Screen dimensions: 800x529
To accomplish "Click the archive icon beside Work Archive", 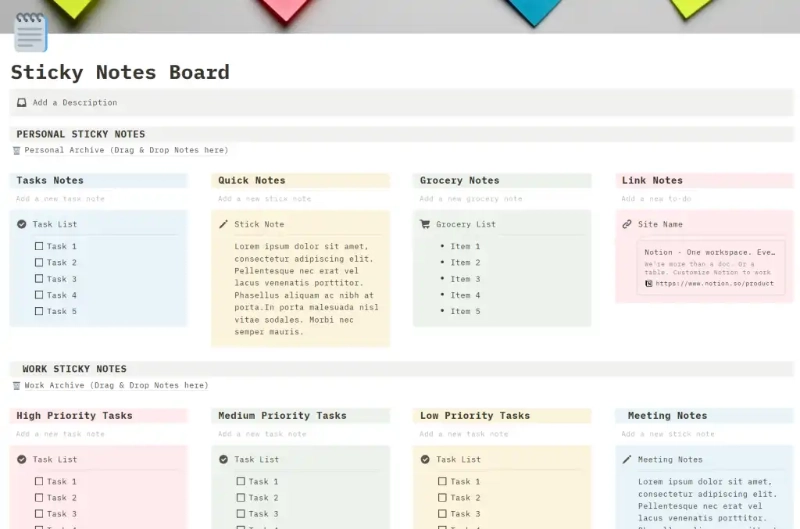I will pyautogui.click(x=16, y=386).
